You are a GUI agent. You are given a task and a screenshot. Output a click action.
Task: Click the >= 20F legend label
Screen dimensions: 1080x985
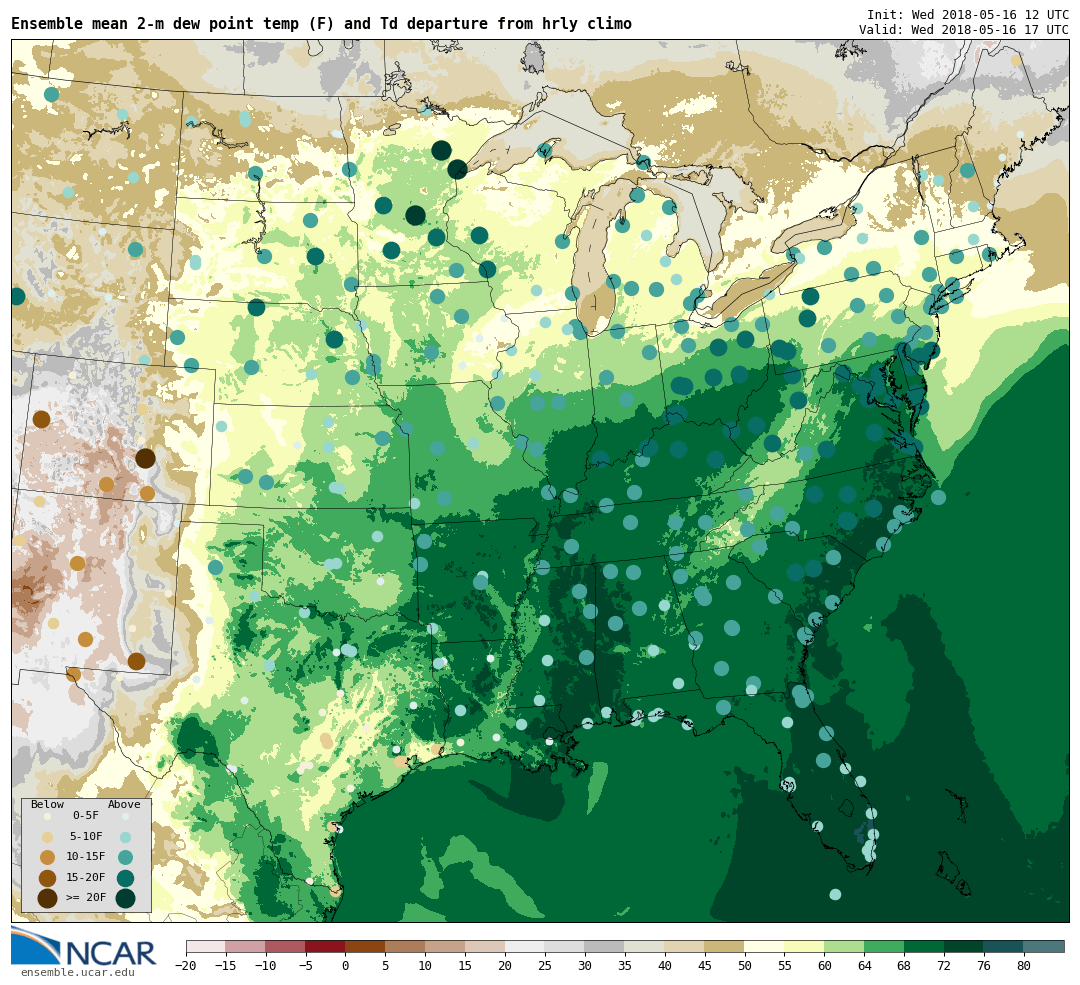click(86, 898)
